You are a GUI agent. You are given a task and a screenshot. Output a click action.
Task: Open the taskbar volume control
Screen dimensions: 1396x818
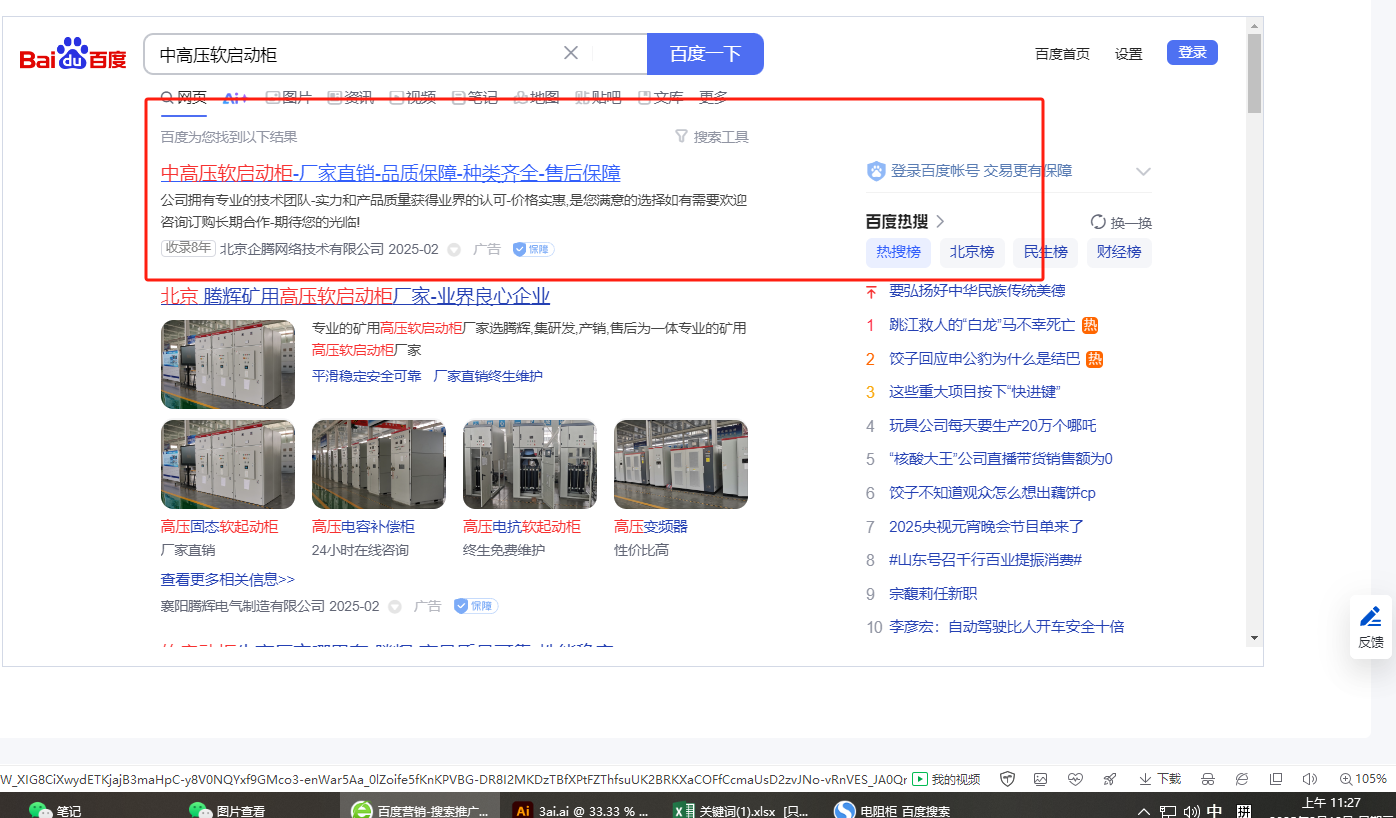click(1191, 810)
